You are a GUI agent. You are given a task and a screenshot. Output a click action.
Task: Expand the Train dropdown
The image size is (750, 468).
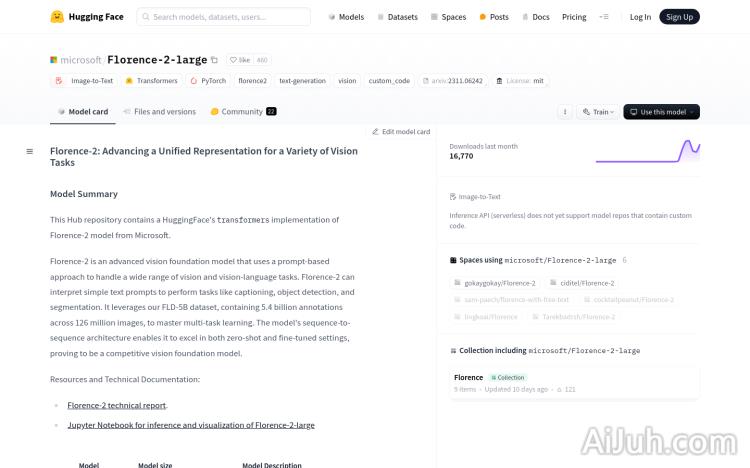(597, 112)
